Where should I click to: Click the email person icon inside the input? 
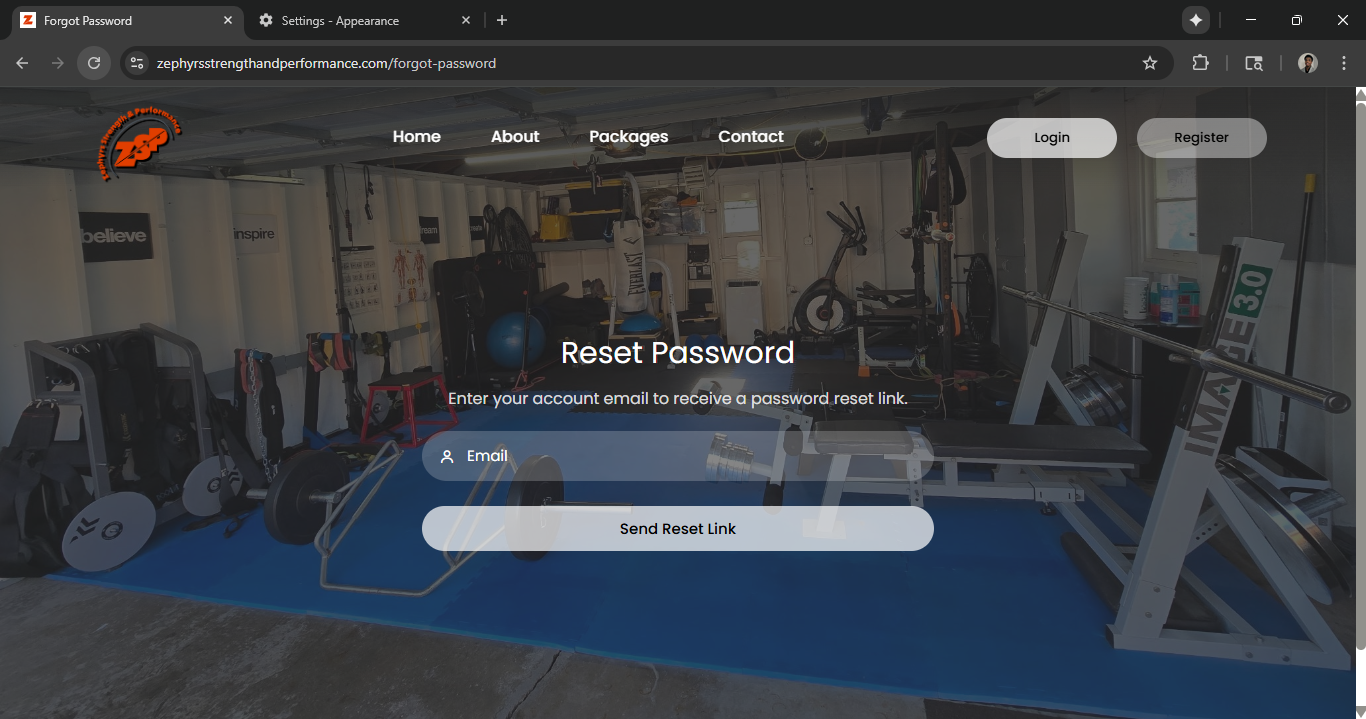[446, 455]
